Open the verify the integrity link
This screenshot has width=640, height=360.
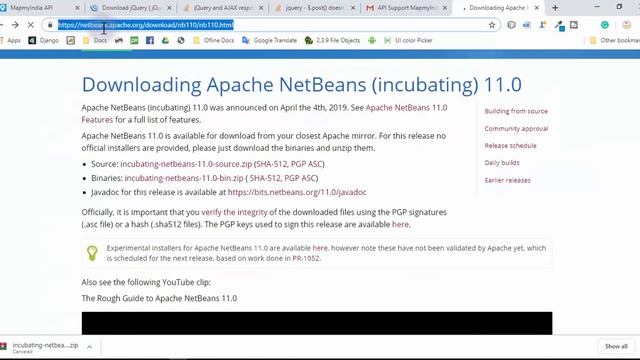tap(234, 212)
